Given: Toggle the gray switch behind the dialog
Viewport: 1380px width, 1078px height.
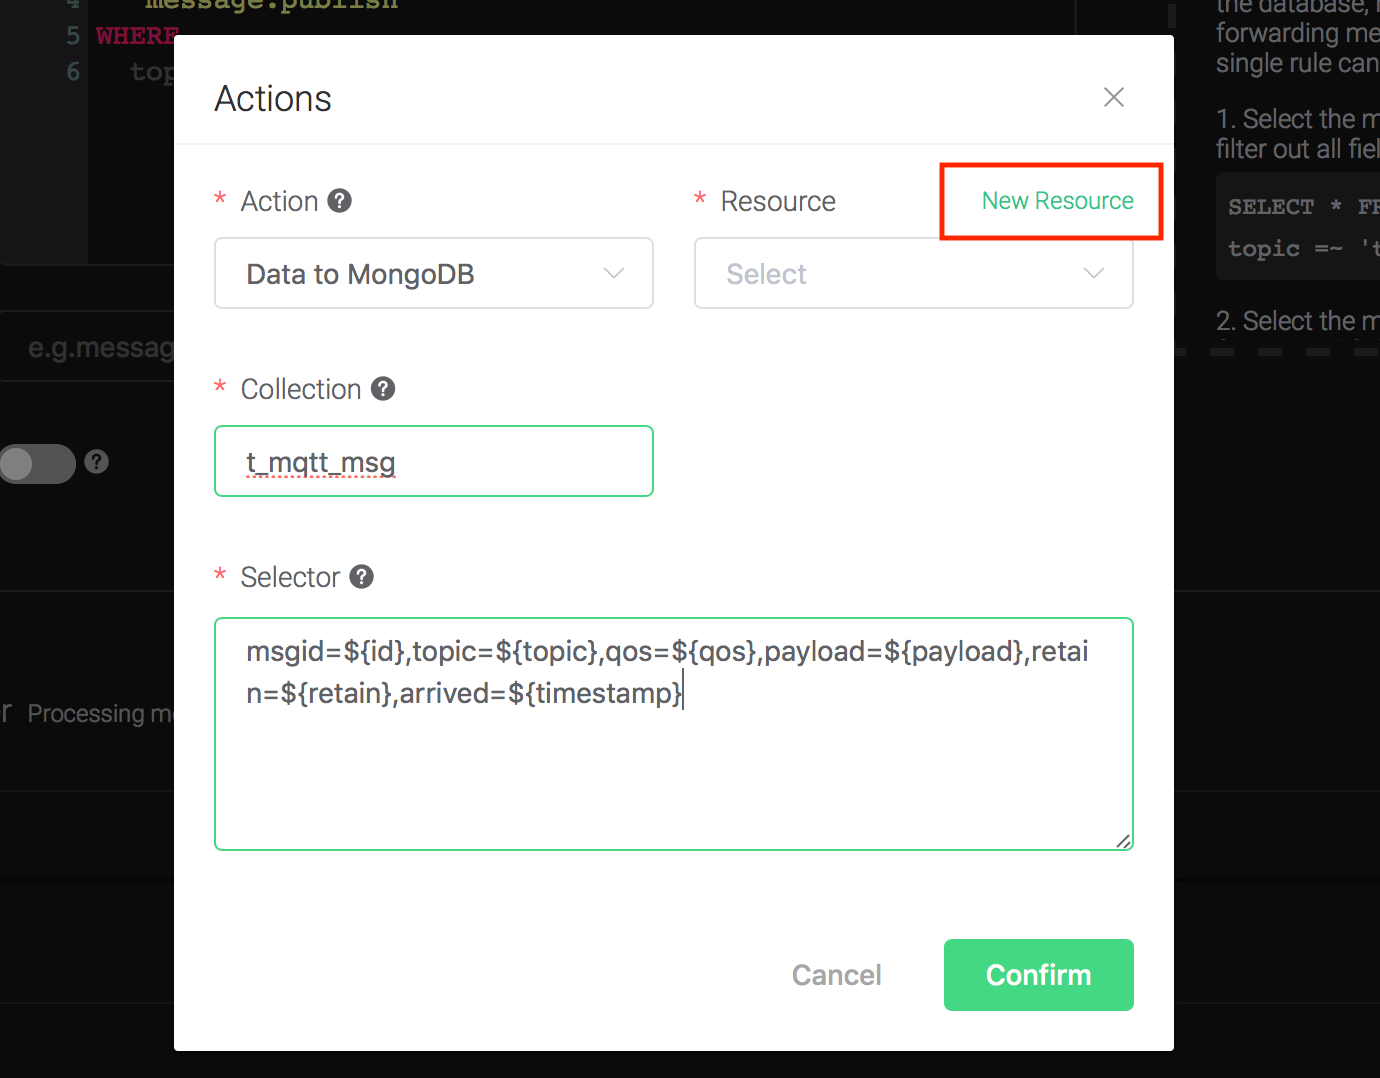Looking at the screenshot, I should point(38,464).
